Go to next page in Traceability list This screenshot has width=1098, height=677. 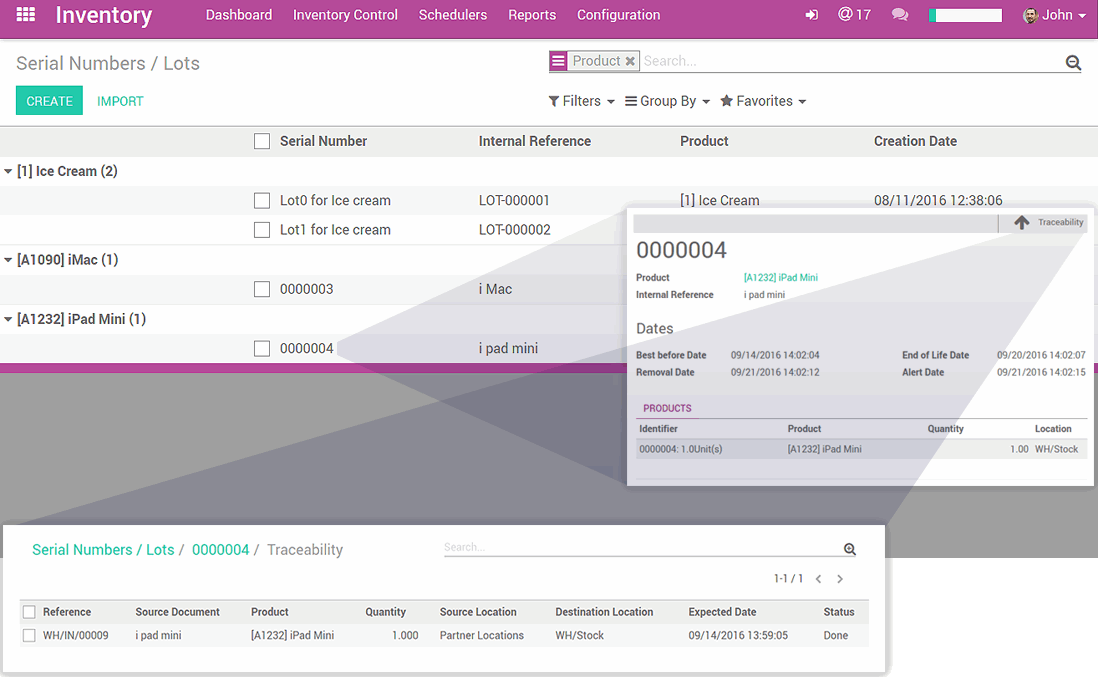tap(840, 579)
